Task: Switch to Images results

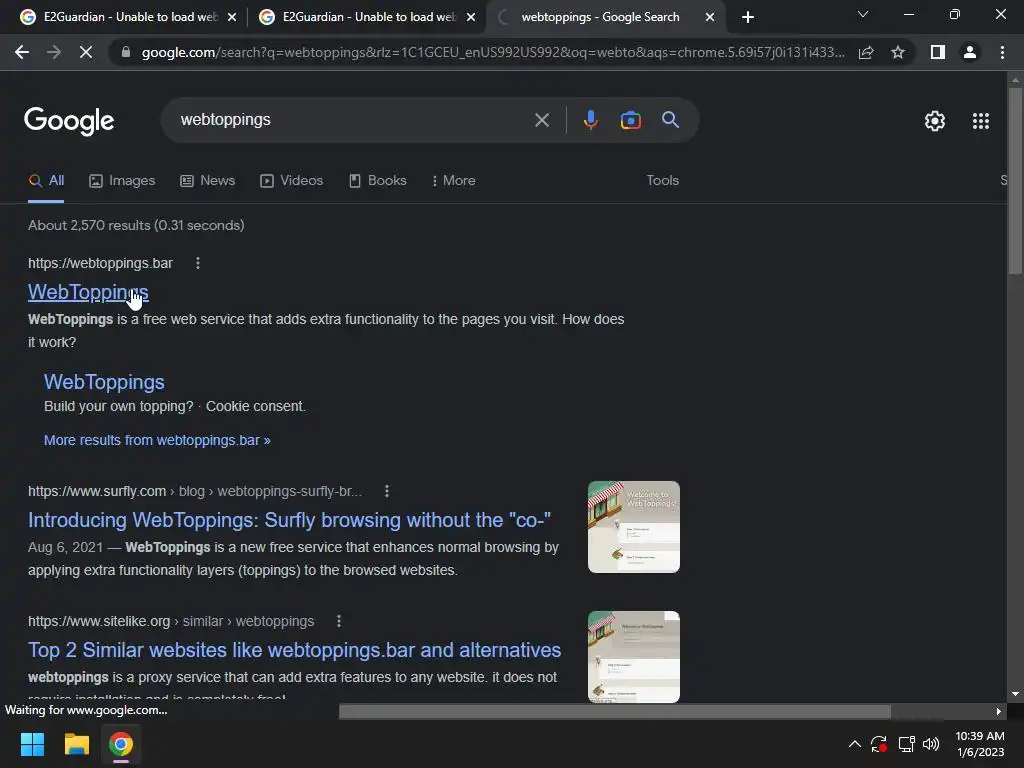Action: (x=122, y=181)
